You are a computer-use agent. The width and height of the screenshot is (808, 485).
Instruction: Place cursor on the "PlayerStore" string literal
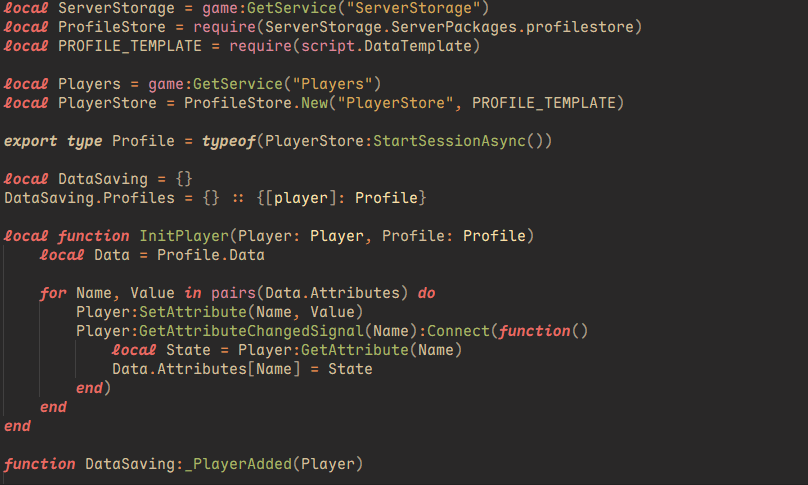[x=395, y=103]
